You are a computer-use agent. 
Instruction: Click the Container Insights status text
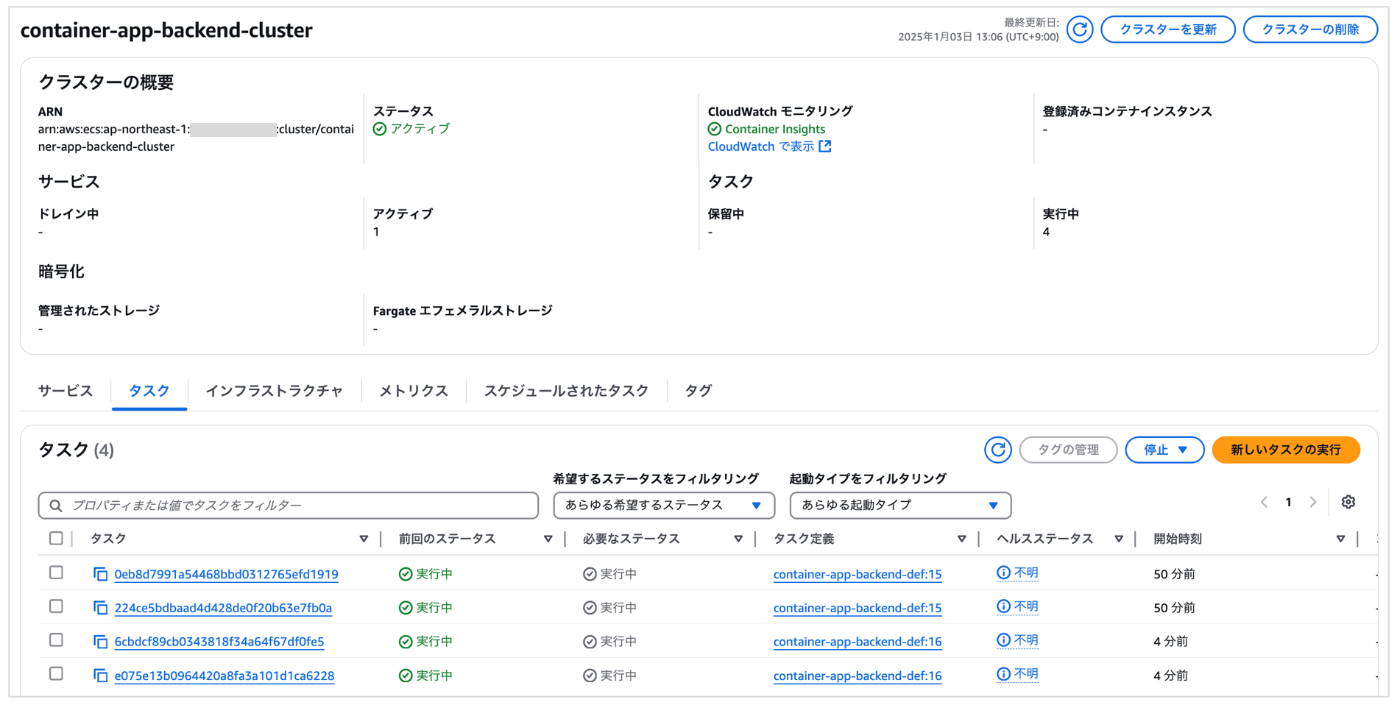click(775, 129)
